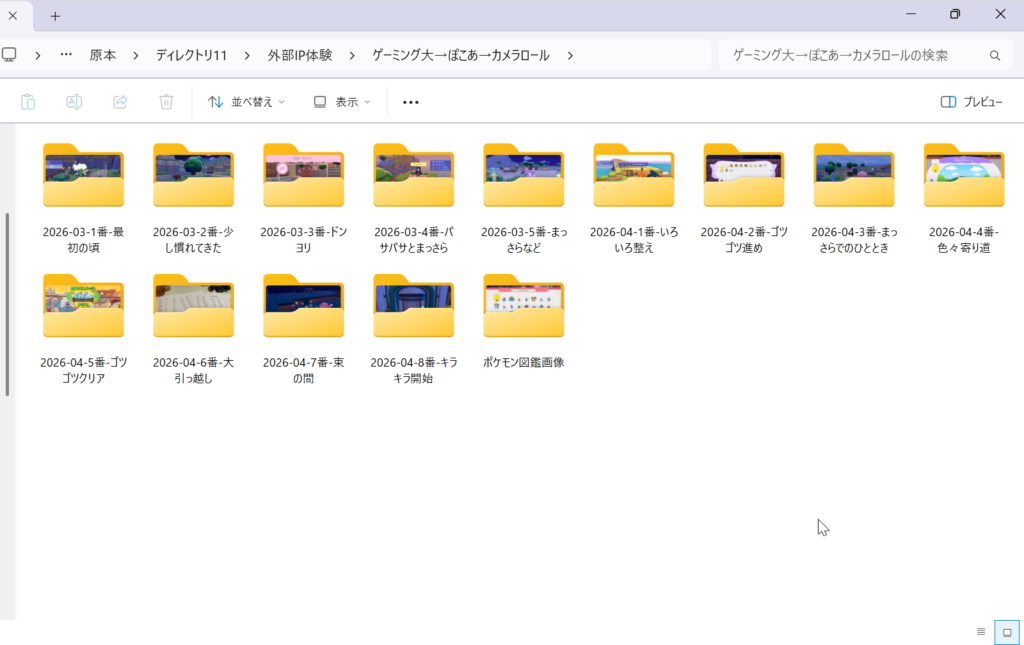Click the share icon in toolbar
Viewport: 1024px width, 645px height.
[x=120, y=102]
